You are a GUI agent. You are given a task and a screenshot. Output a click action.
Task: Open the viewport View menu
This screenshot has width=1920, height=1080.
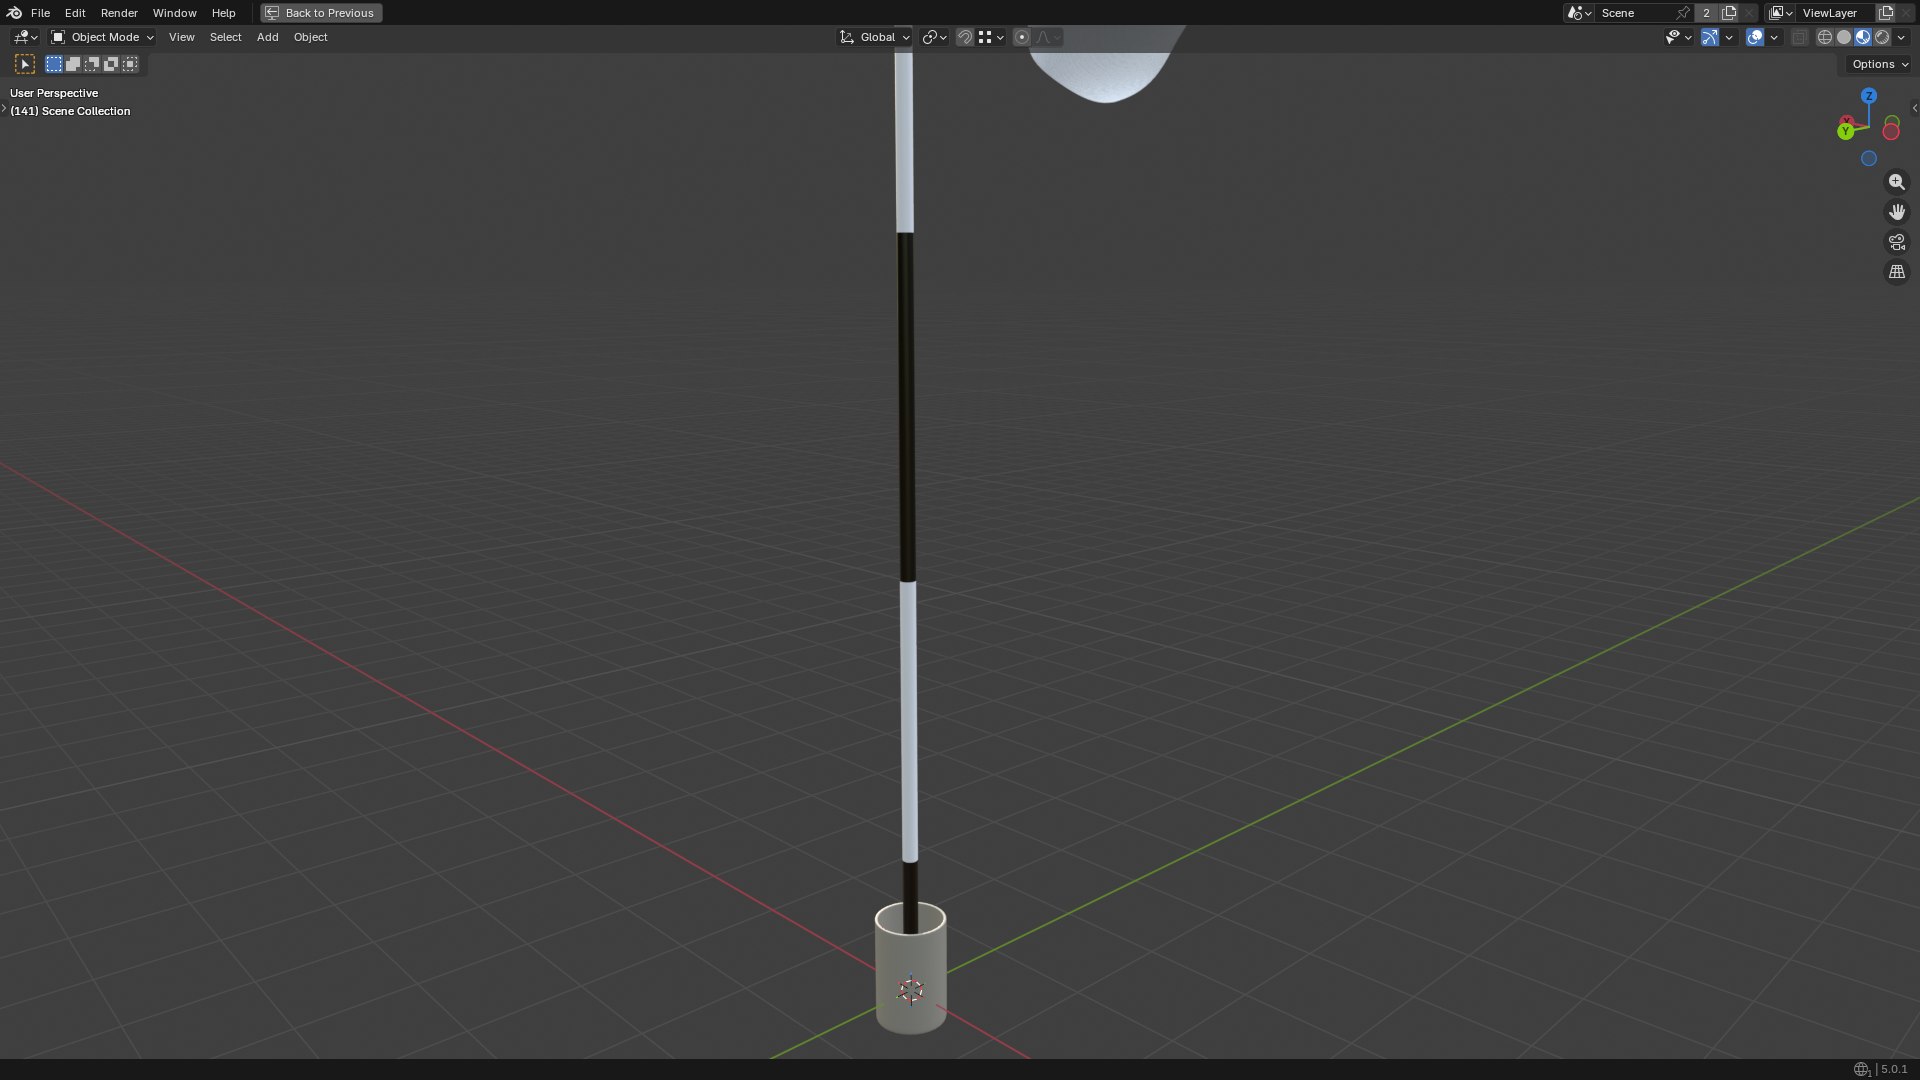click(181, 37)
